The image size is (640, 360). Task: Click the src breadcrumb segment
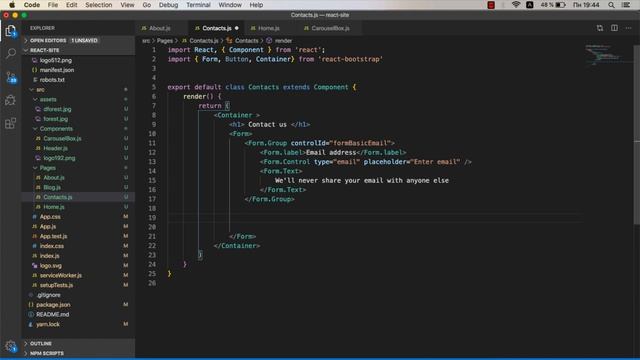(146, 41)
